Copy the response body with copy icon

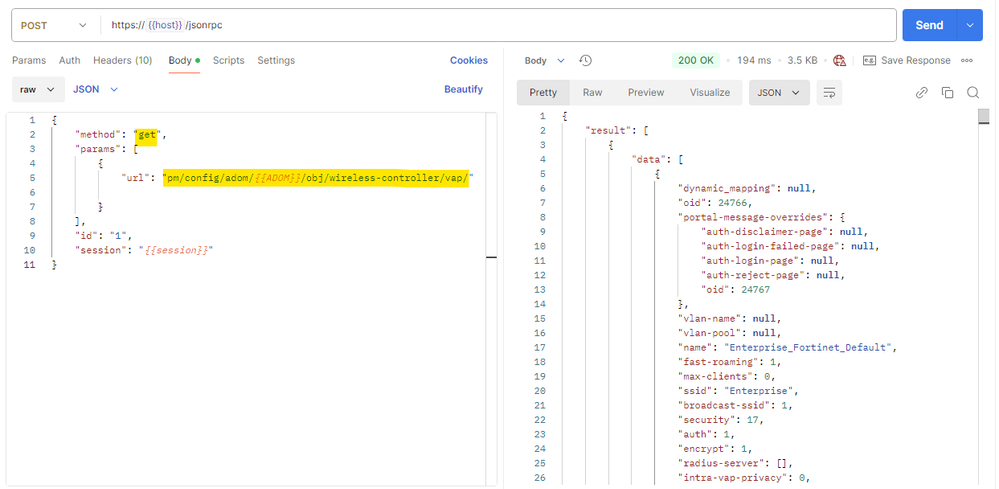[x=947, y=93]
